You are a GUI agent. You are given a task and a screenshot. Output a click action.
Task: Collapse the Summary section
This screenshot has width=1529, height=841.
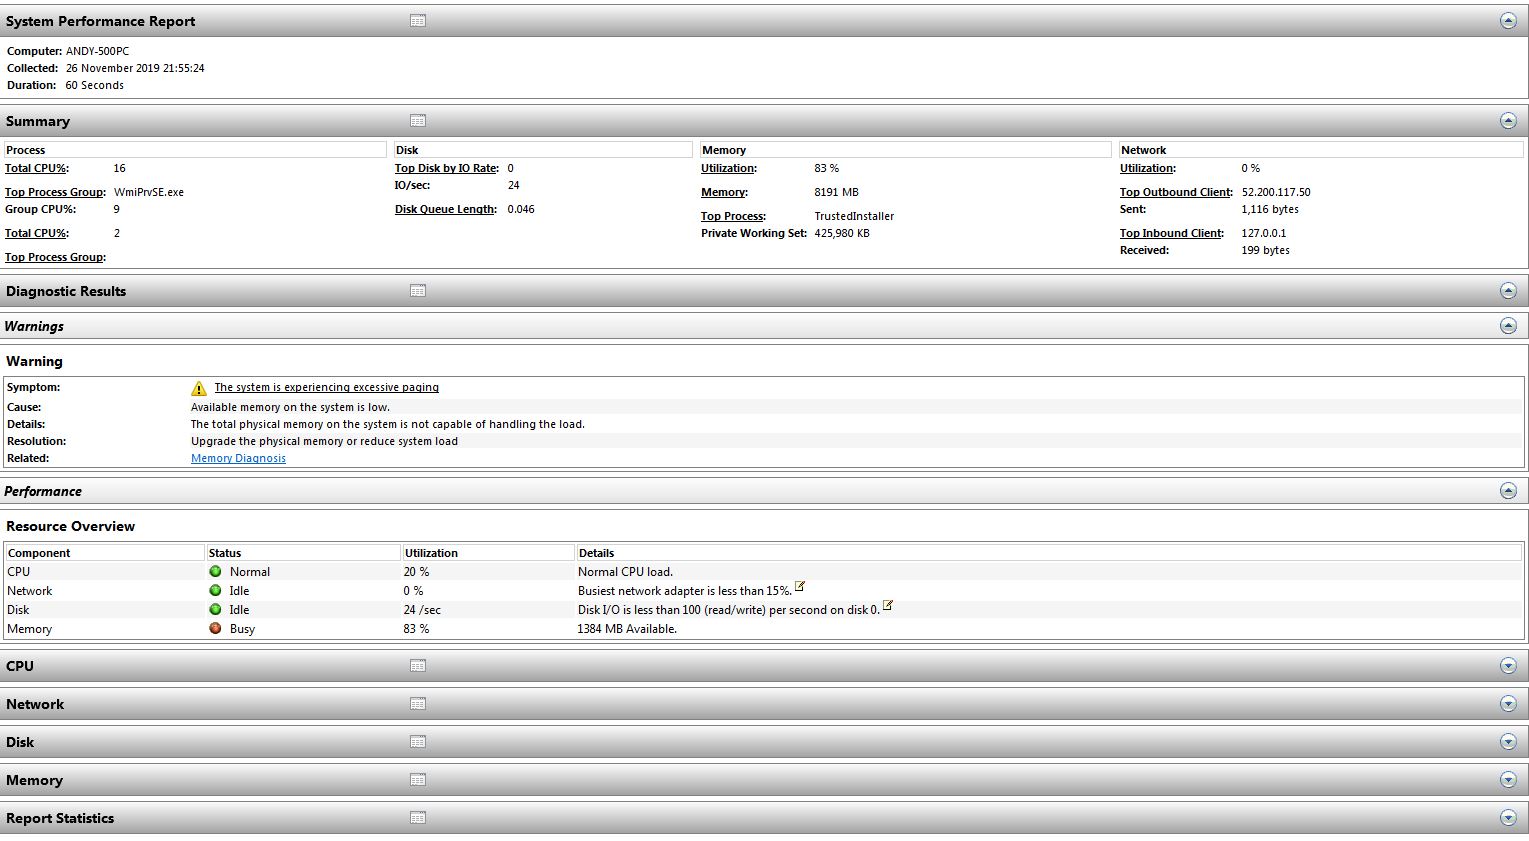pyautogui.click(x=1508, y=121)
